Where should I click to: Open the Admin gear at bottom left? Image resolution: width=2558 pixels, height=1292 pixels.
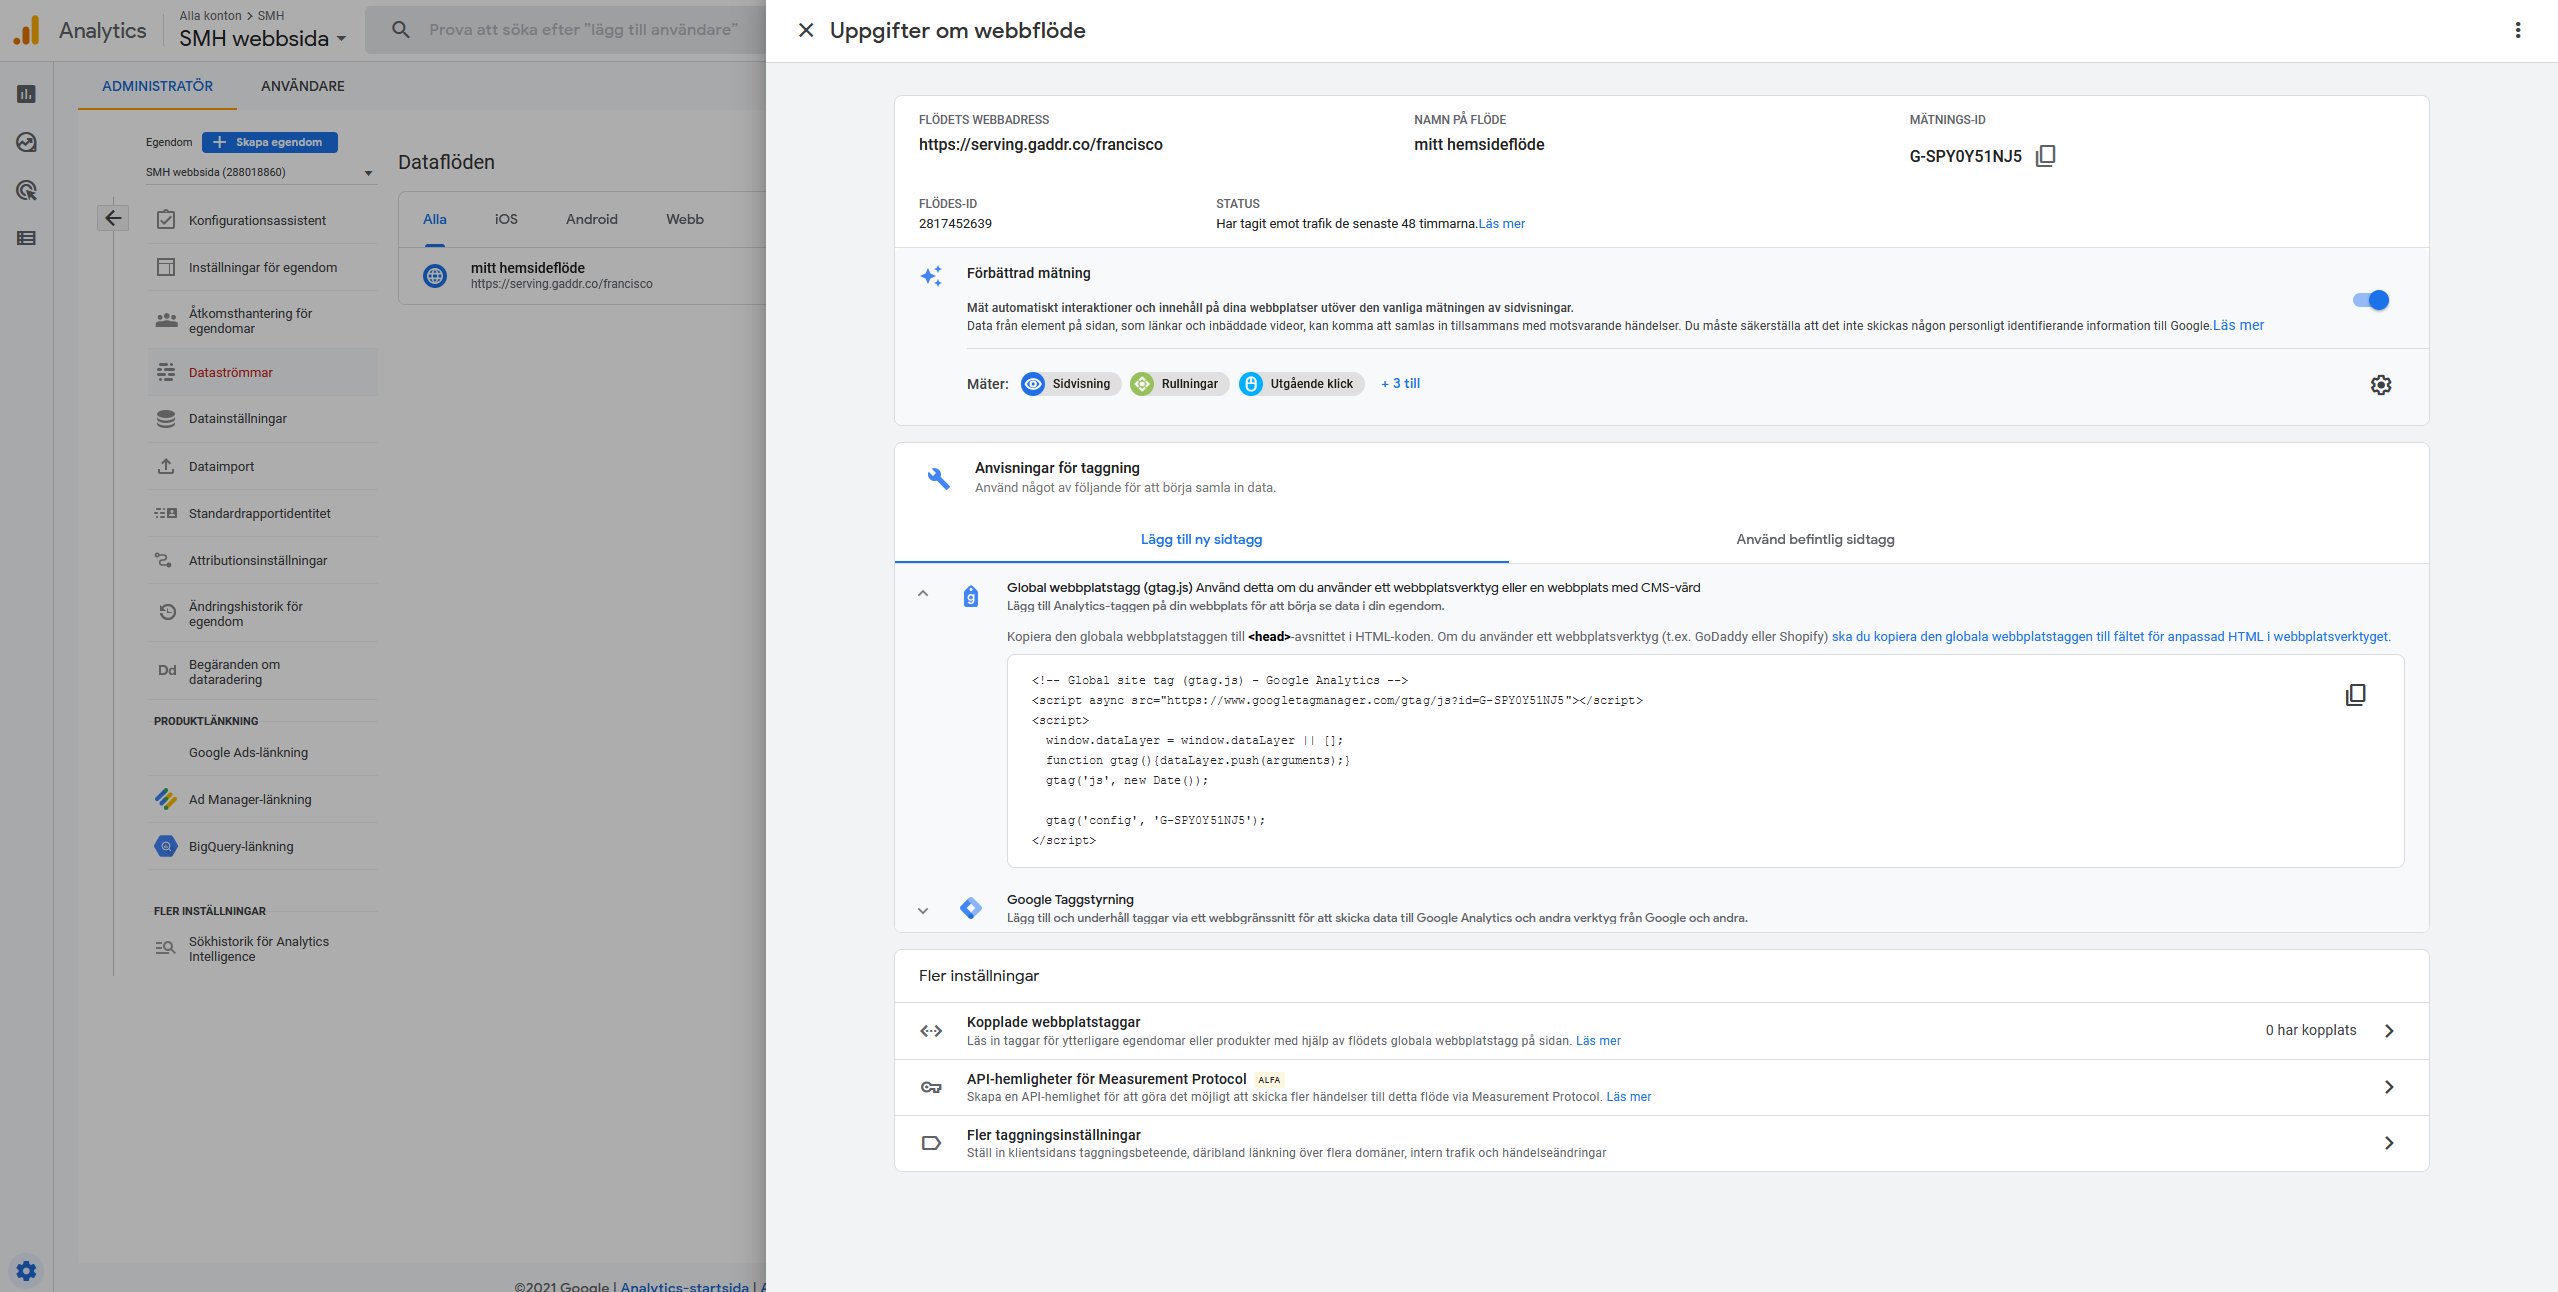26,1271
